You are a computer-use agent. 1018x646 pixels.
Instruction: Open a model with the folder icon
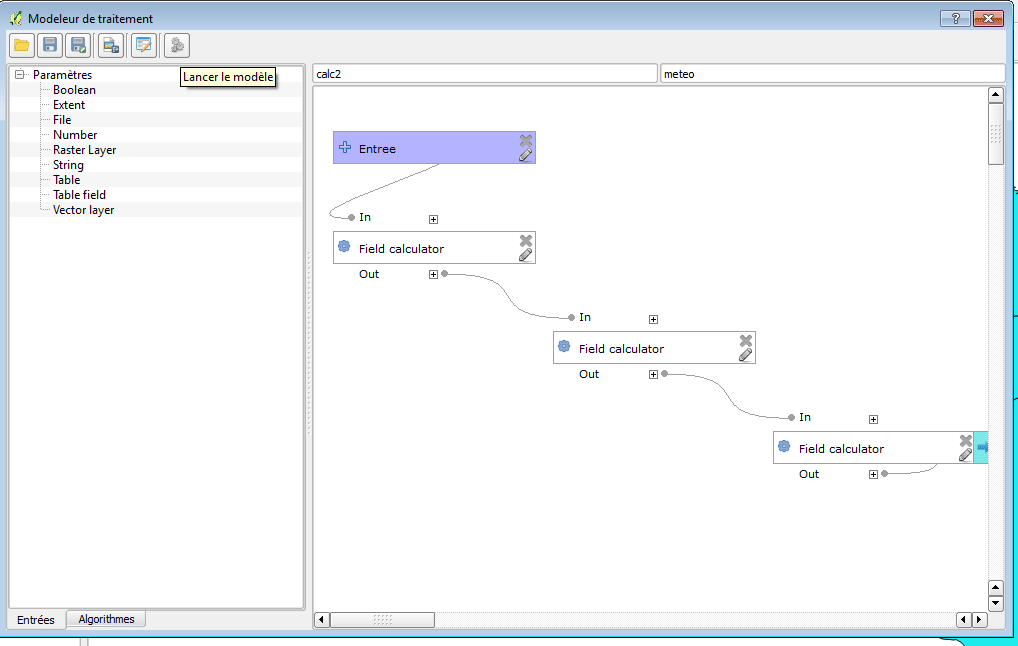21,45
